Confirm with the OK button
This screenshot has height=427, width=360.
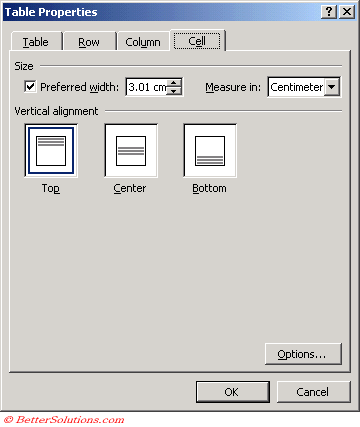coord(233,392)
